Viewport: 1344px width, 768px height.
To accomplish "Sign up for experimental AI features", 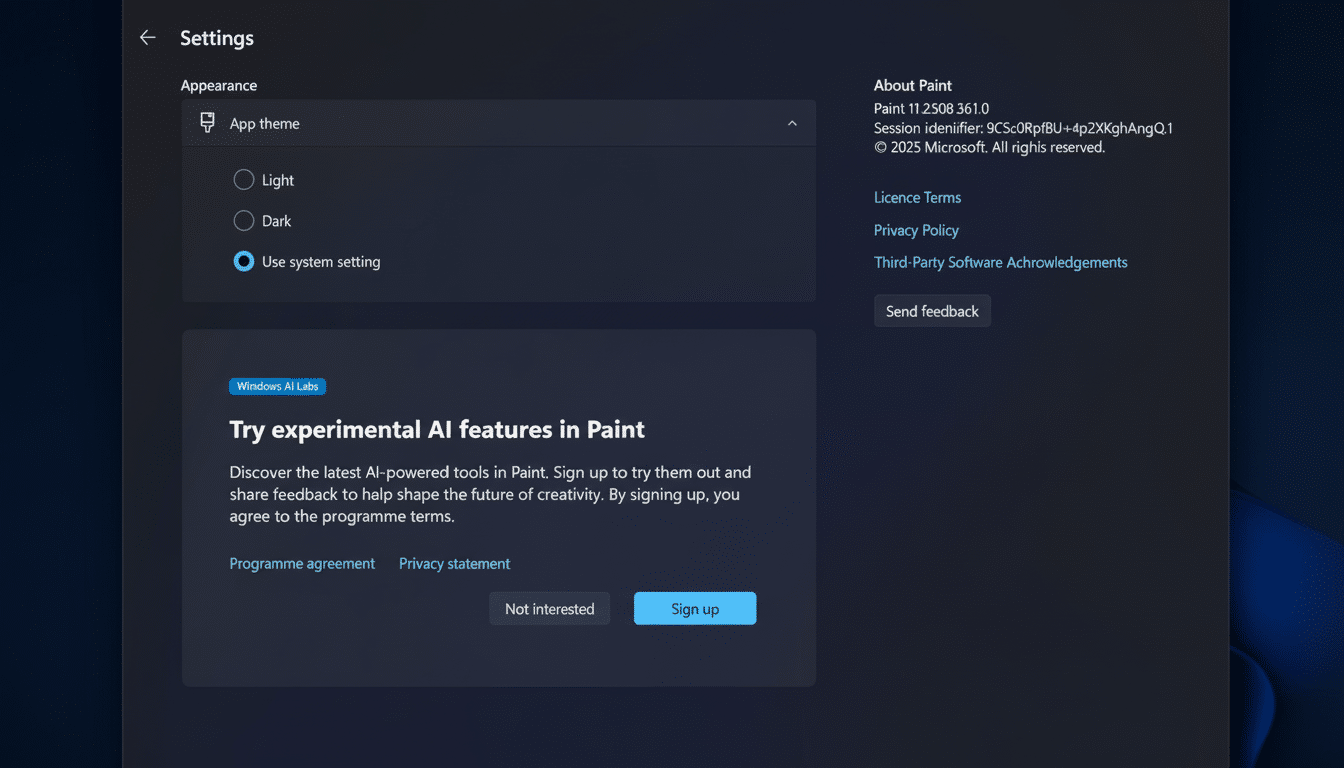I will pos(694,608).
